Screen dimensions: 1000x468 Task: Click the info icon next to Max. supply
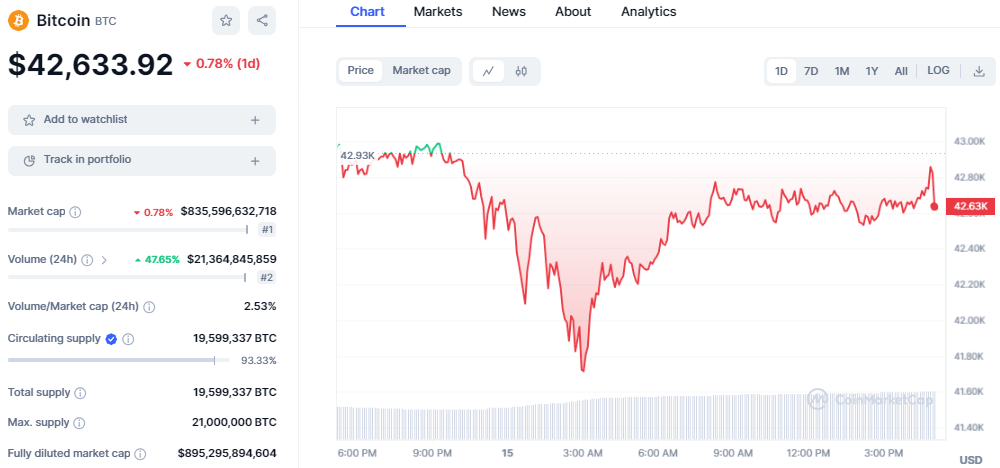[78, 424]
